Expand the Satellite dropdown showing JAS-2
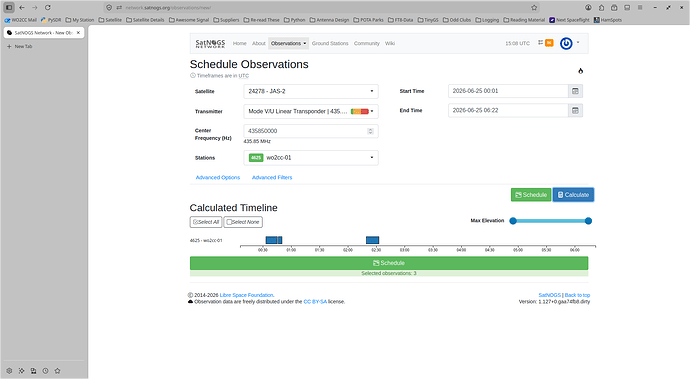 pyautogui.click(x=311, y=91)
